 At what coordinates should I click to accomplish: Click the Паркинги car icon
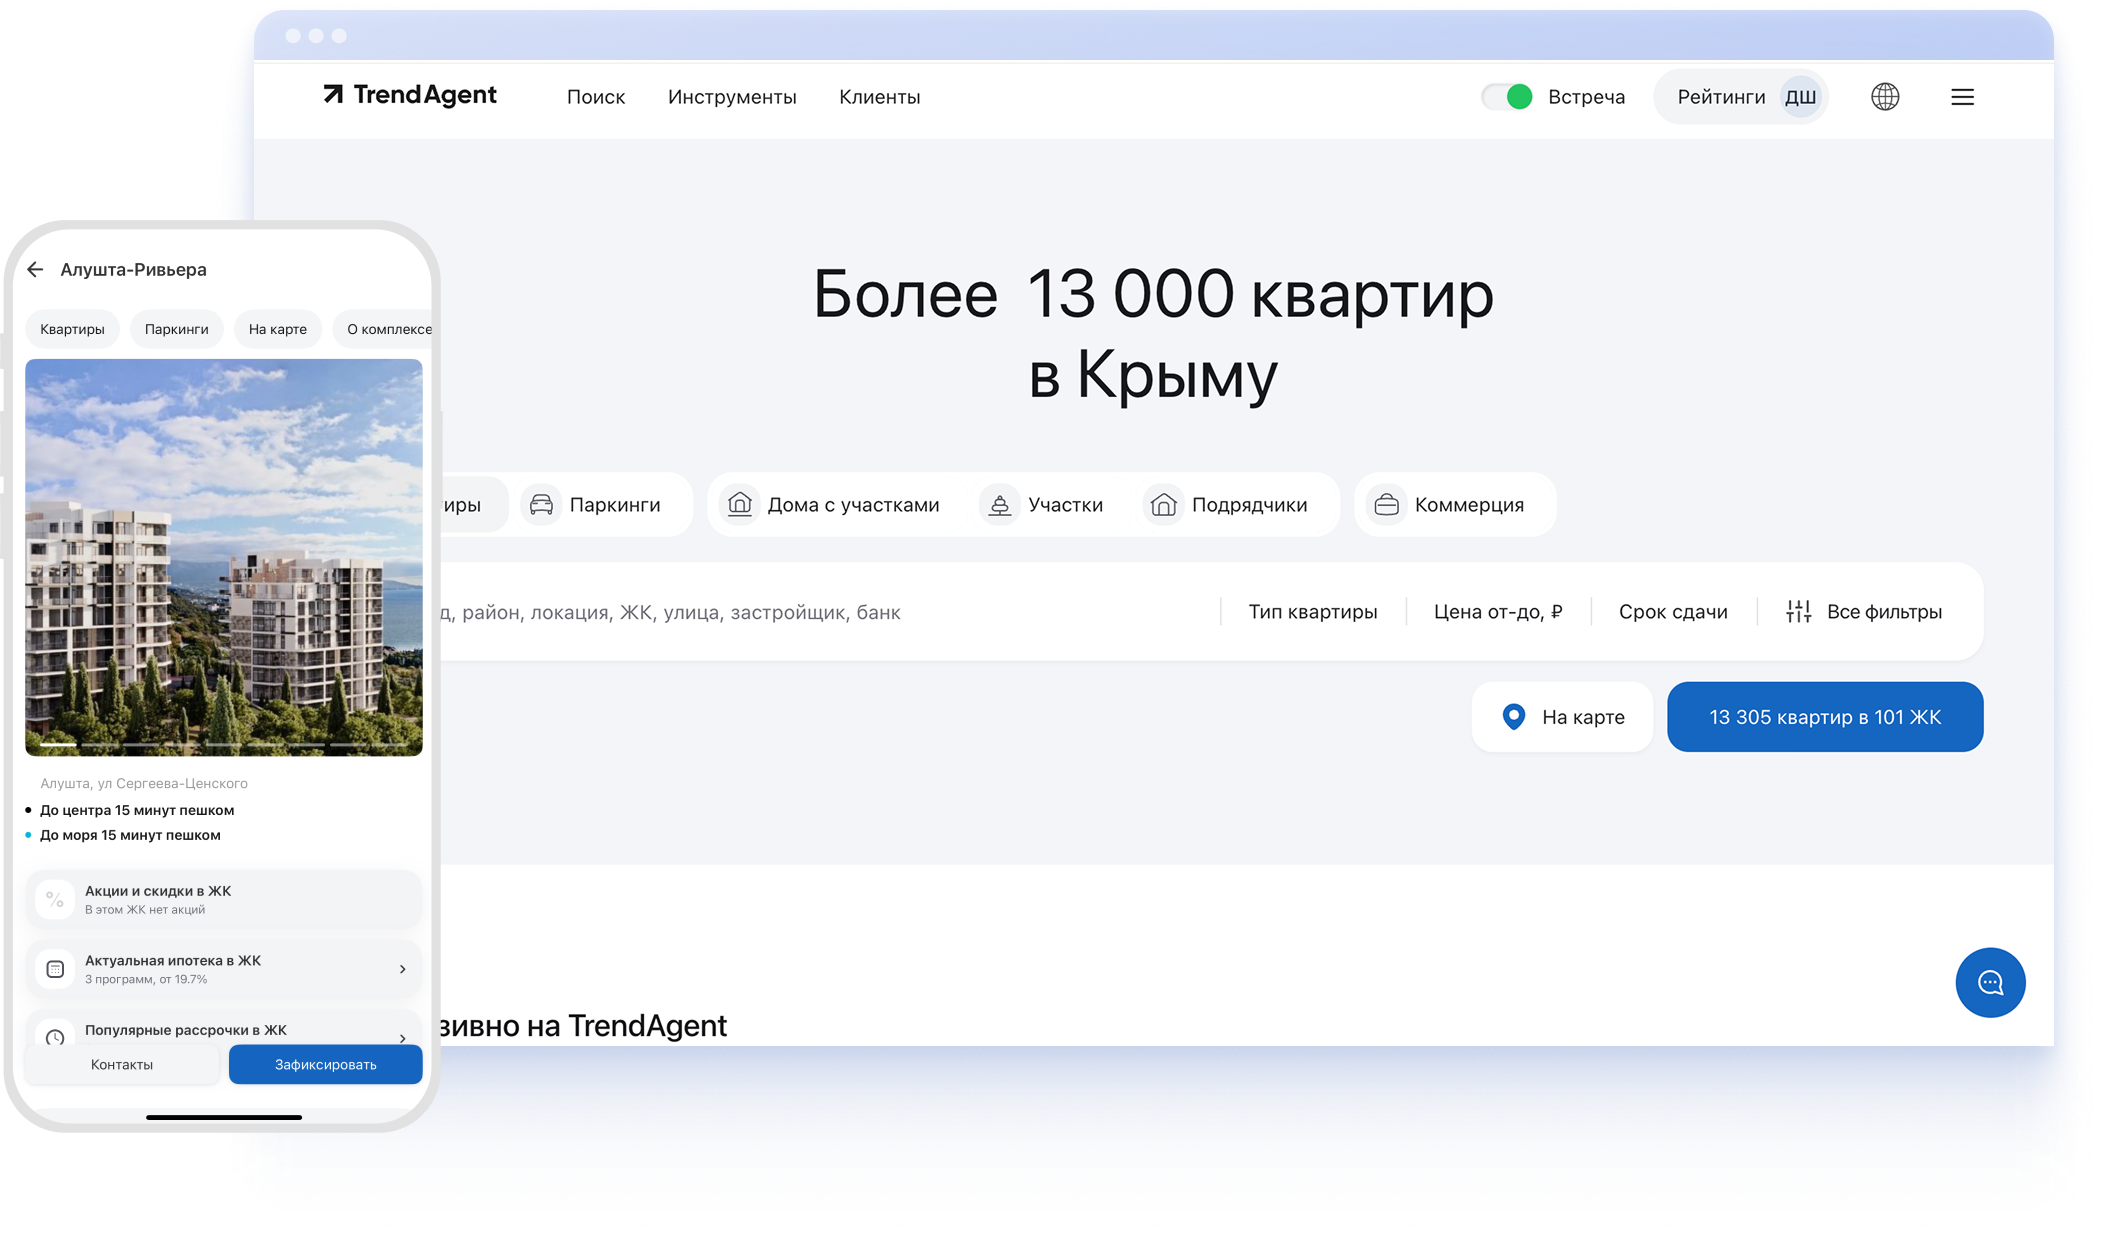tap(541, 504)
